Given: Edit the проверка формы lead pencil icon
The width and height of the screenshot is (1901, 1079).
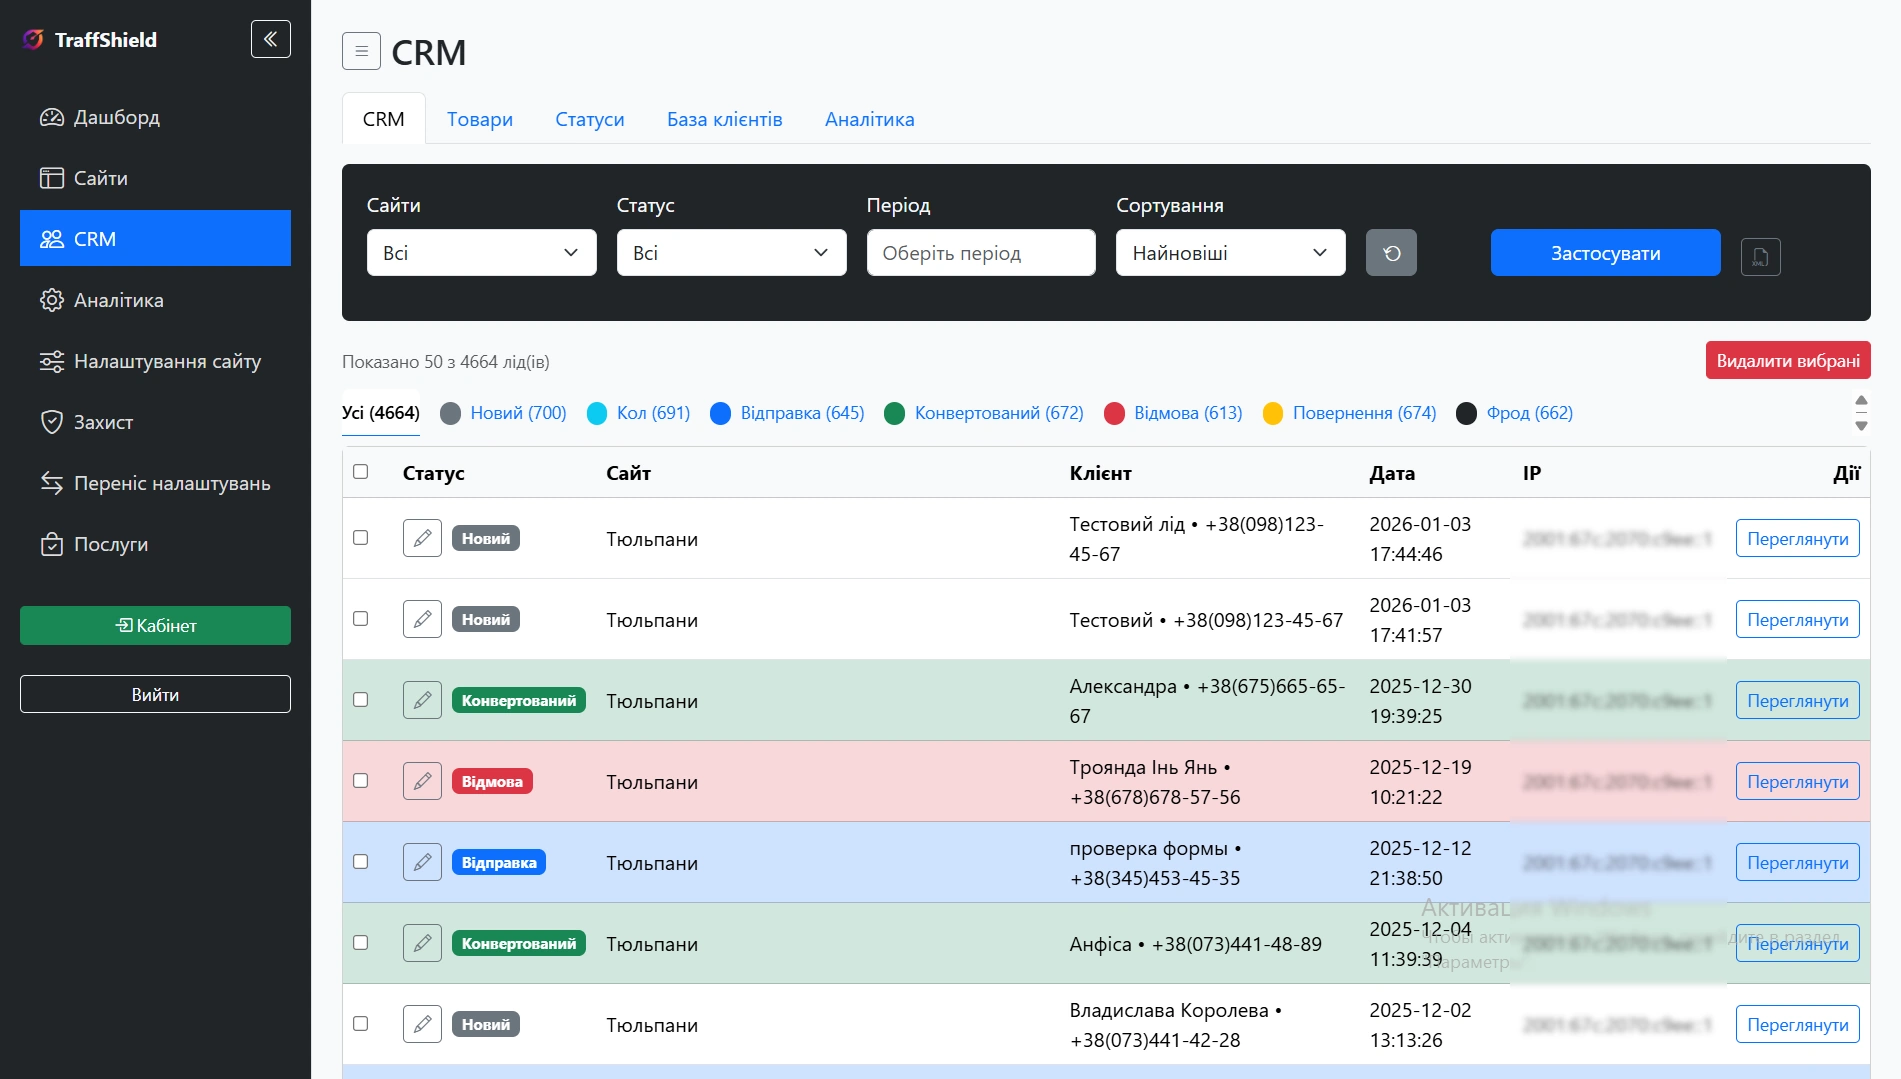Looking at the screenshot, I should 422,862.
